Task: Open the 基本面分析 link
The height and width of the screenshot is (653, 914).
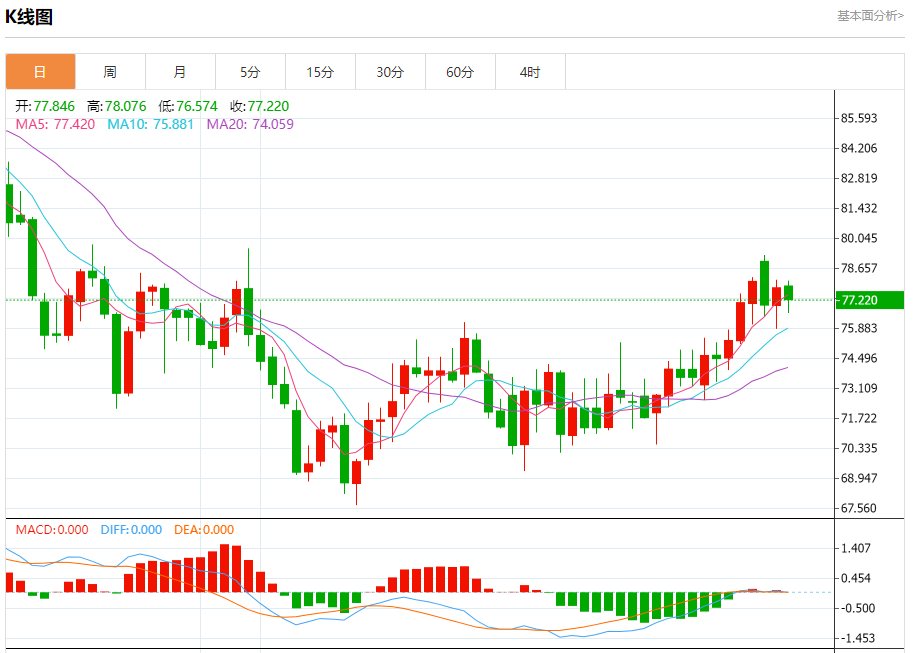Action: [870, 16]
